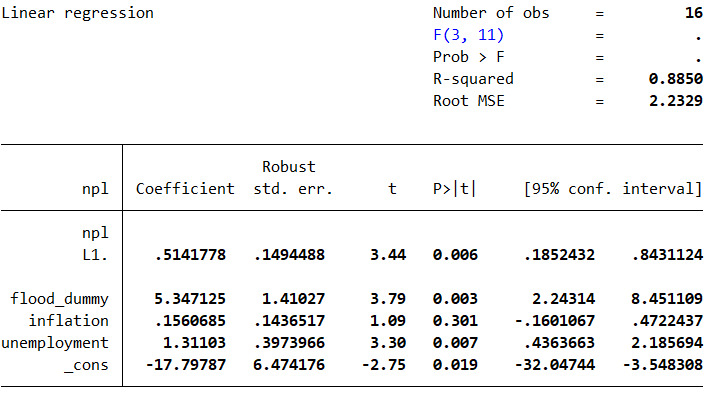The height and width of the screenshot is (393, 710).
Task: Click the 'Coefficient' column header
Action: coord(185,189)
